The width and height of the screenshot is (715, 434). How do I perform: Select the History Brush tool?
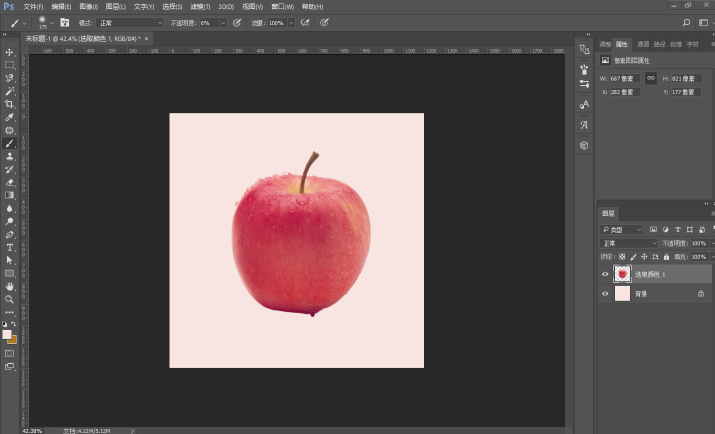pyautogui.click(x=9, y=170)
